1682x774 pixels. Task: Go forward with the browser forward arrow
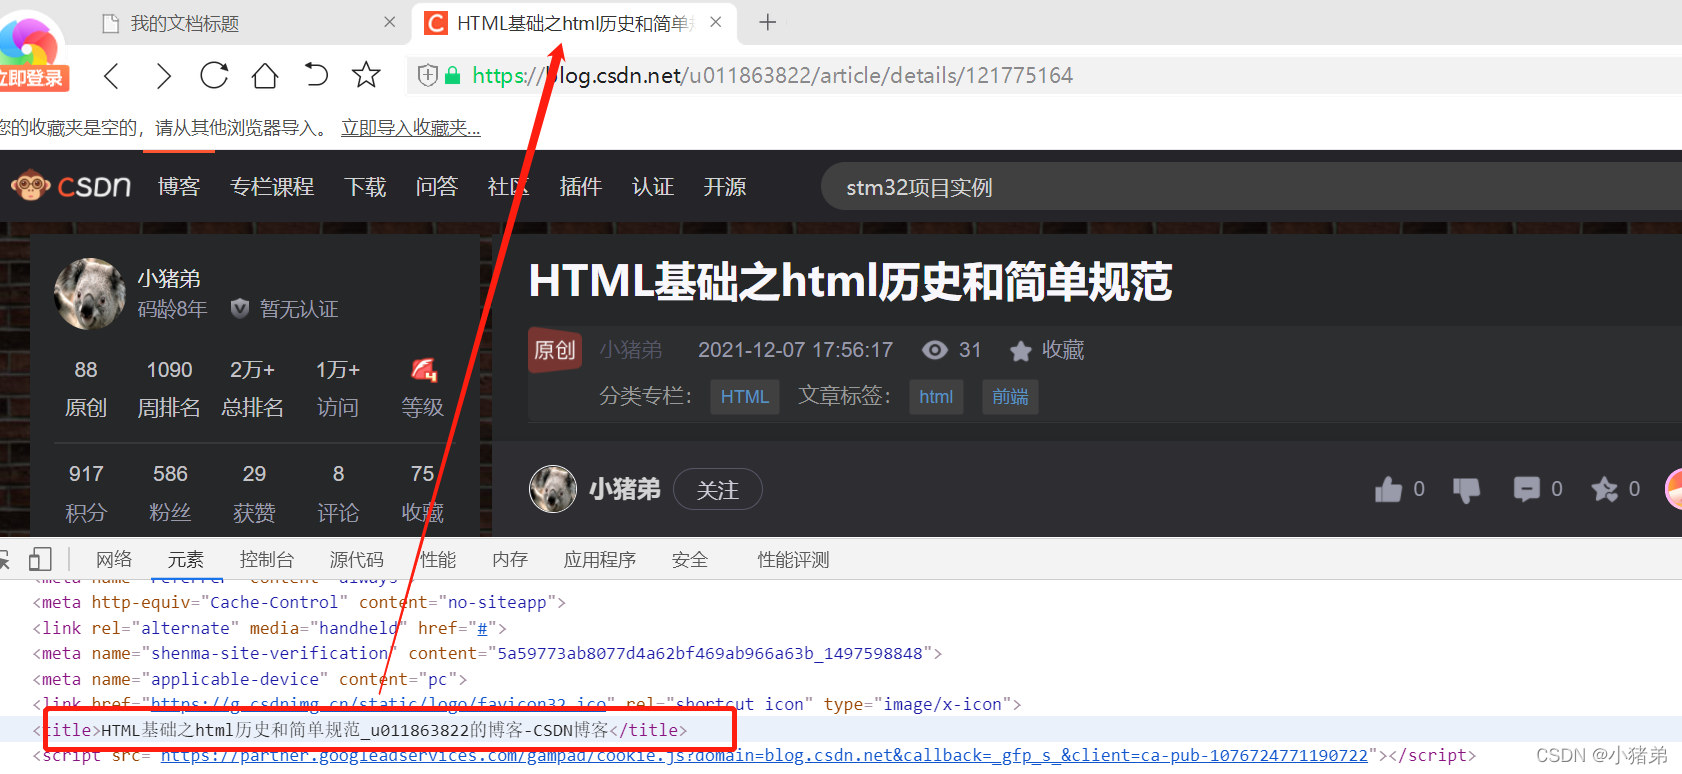tap(164, 75)
